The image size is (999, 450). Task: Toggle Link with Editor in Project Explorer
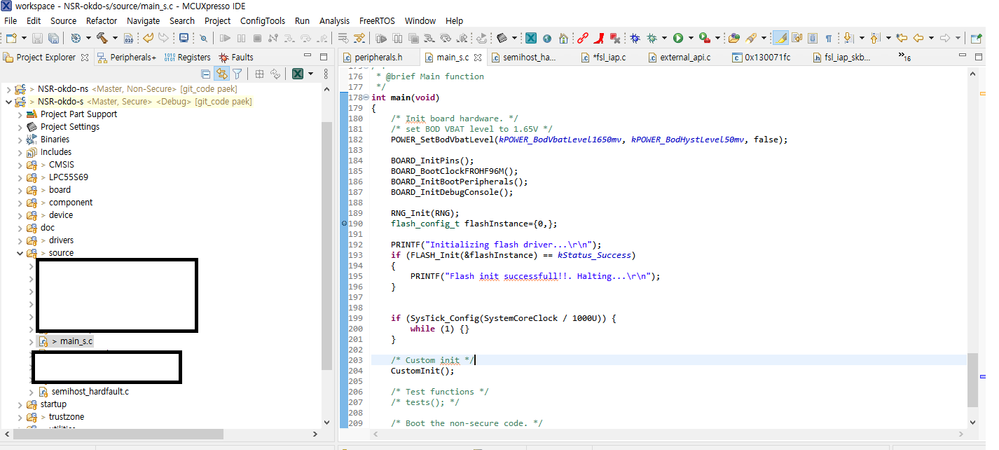pos(222,74)
